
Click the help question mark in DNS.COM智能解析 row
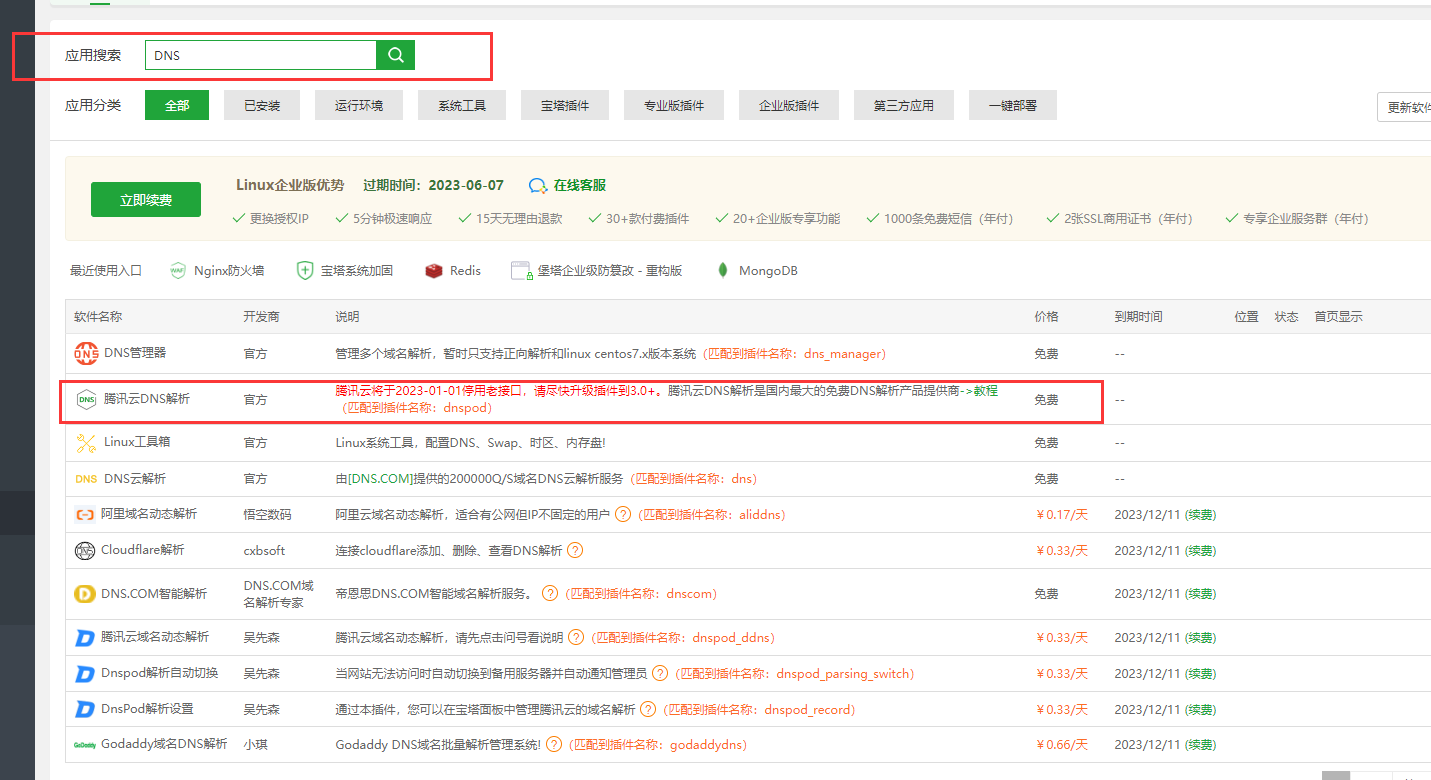[x=550, y=594]
